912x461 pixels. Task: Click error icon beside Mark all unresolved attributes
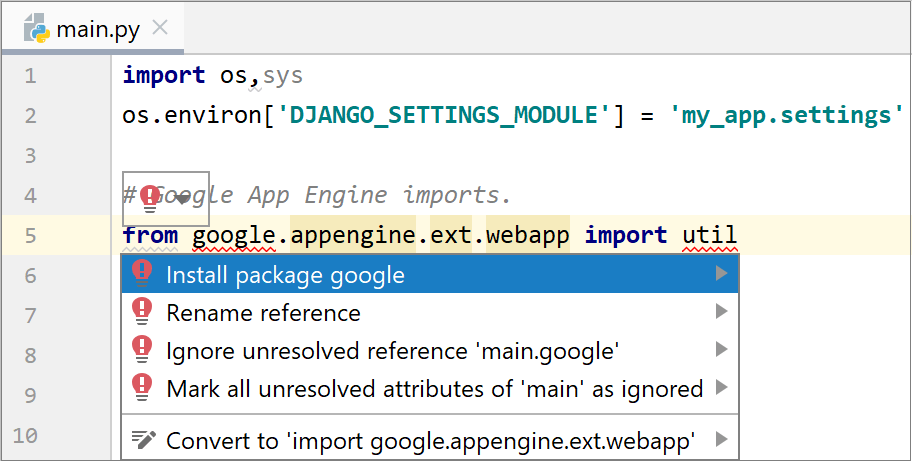click(x=142, y=387)
